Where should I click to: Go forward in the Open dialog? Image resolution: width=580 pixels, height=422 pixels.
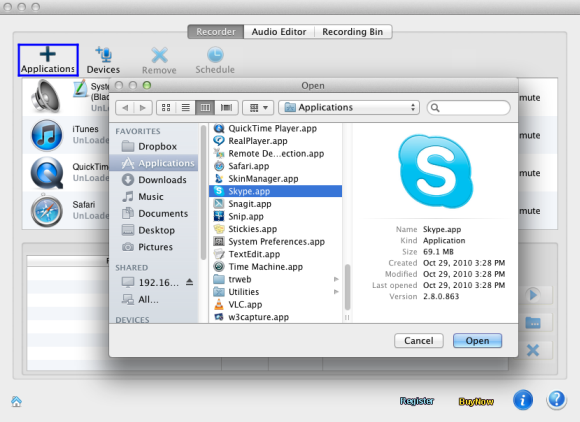click(143, 108)
